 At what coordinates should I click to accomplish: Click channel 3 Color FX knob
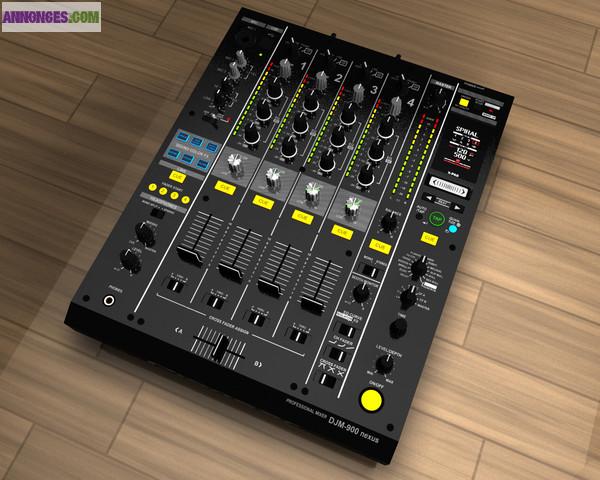(x=312, y=193)
